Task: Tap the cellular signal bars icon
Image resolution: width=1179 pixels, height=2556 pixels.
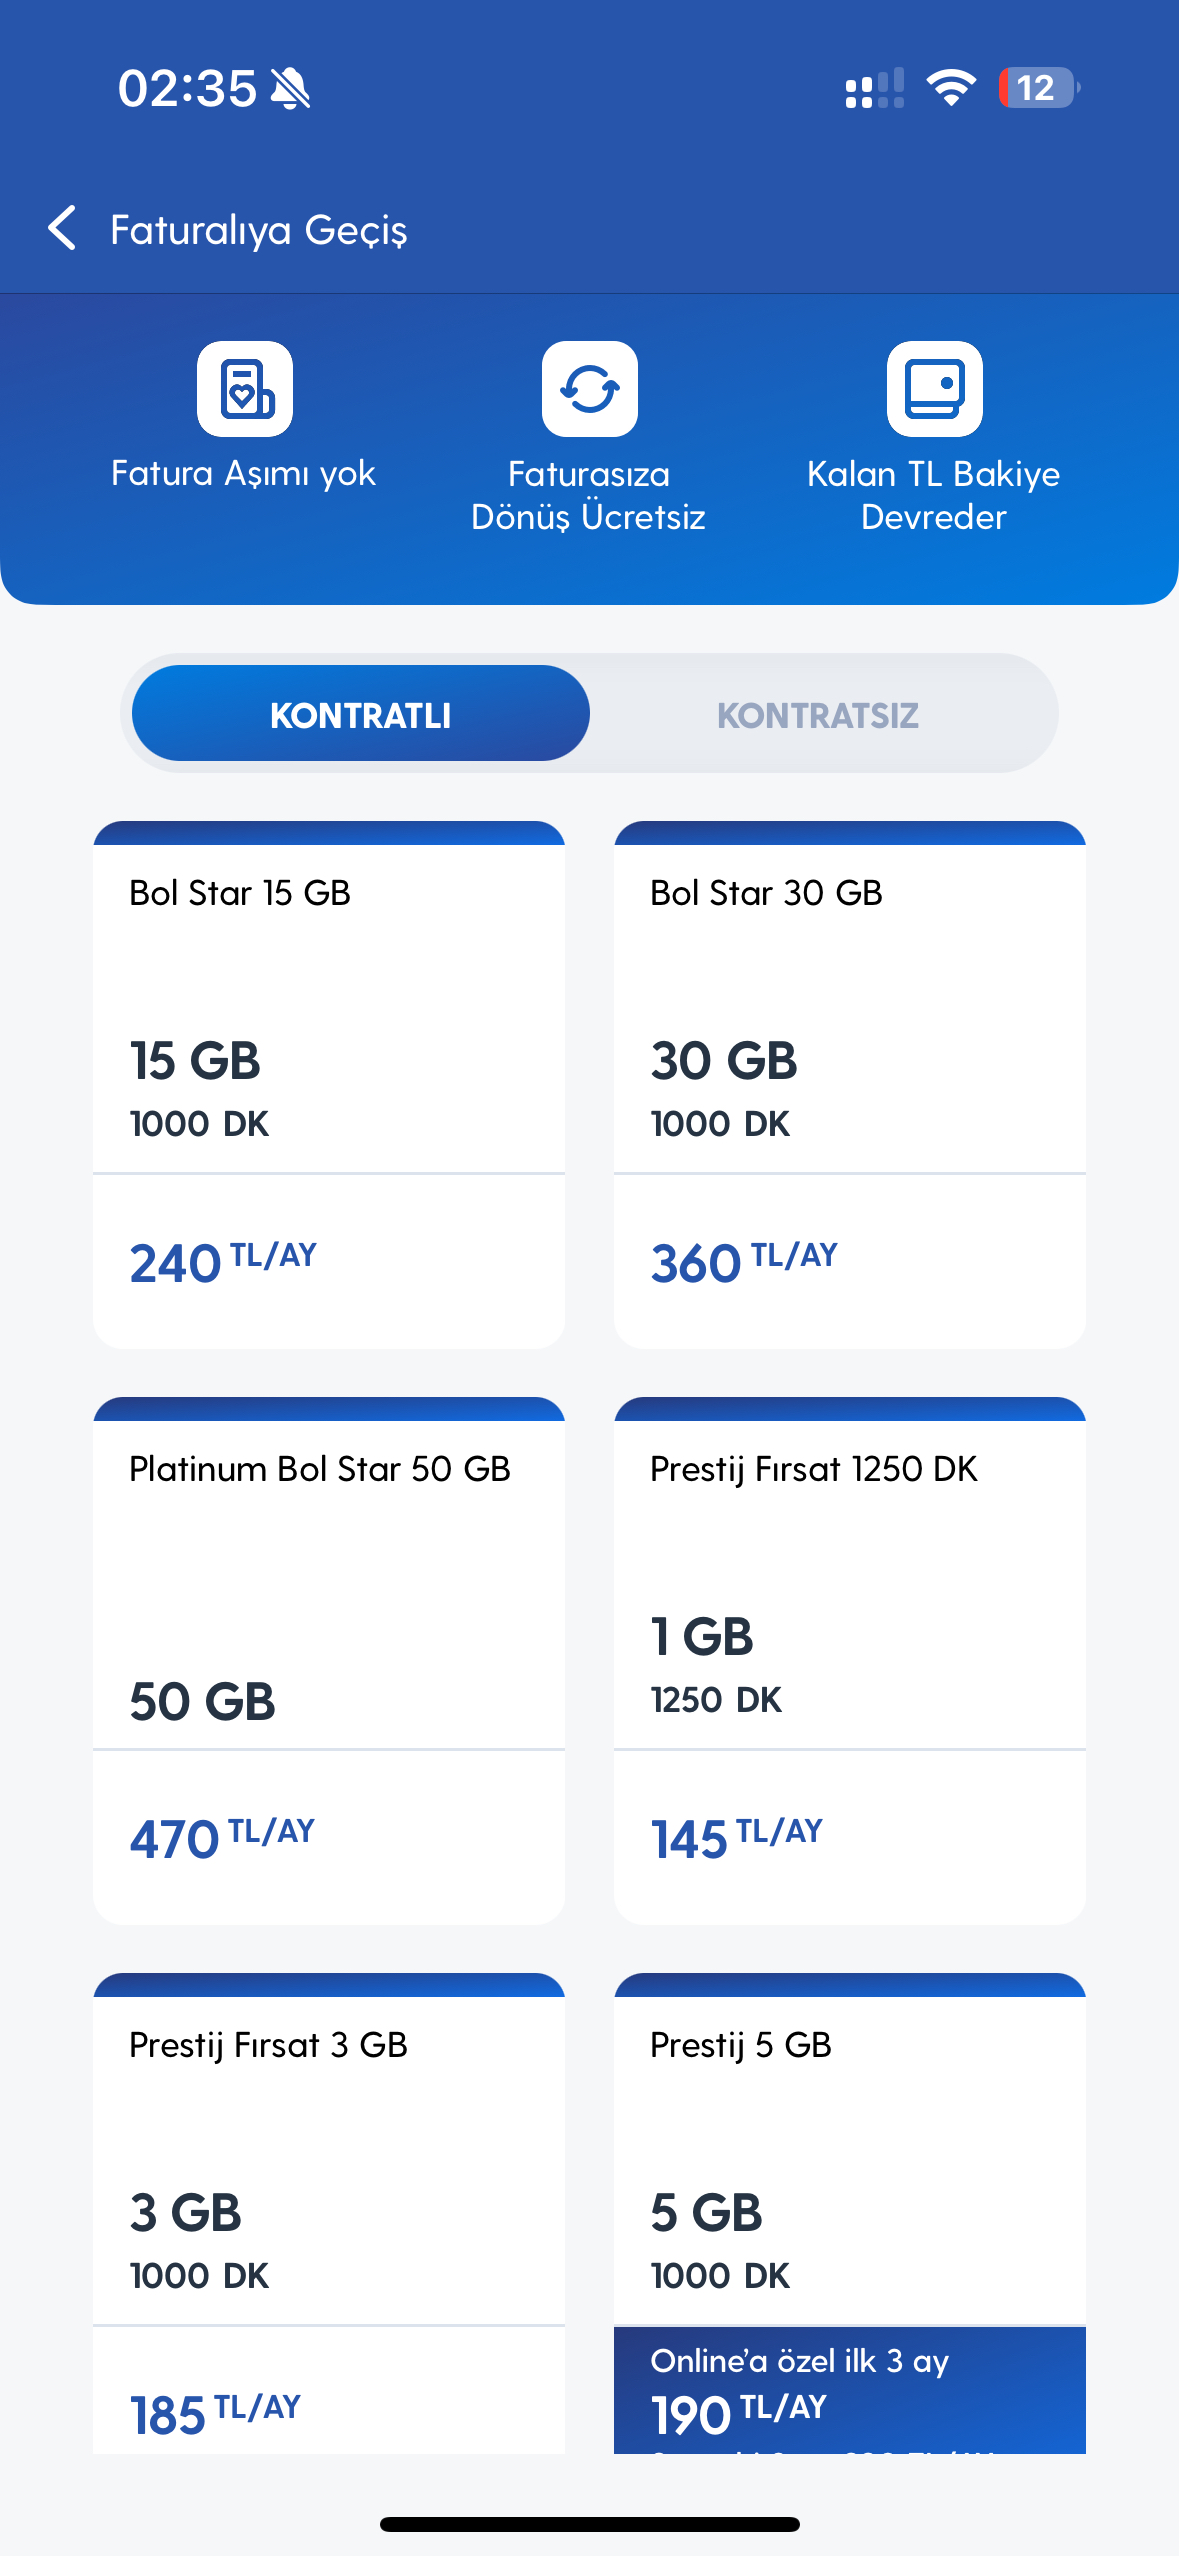Action: coord(875,88)
